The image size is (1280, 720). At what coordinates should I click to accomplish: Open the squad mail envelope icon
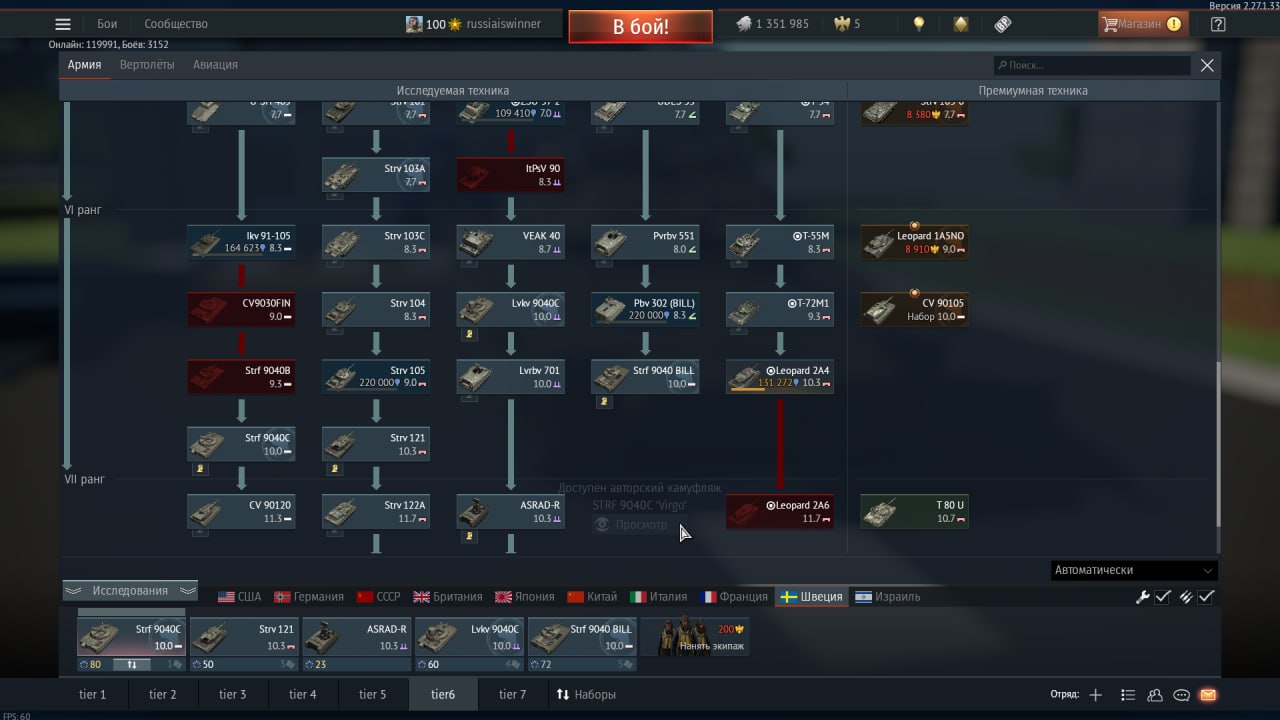1208,695
